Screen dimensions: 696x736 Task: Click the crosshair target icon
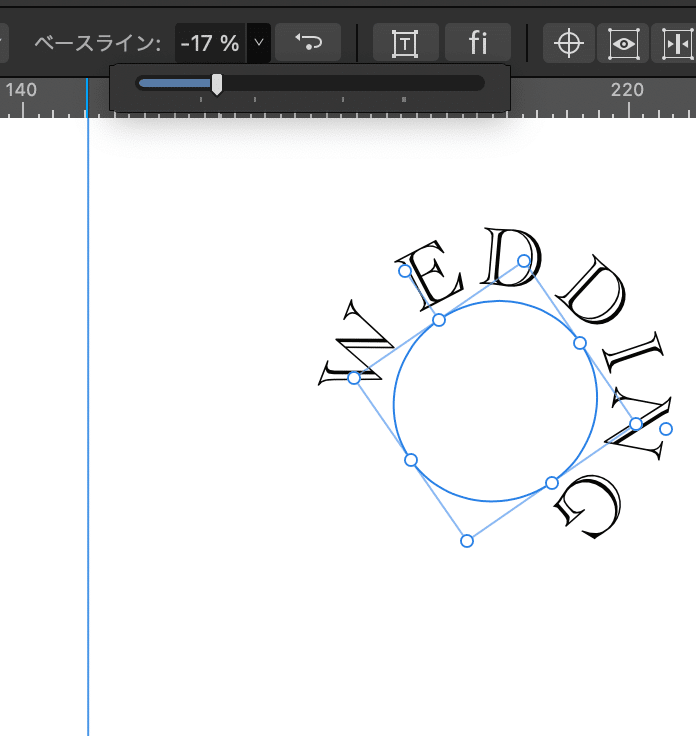[x=568, y=43]
